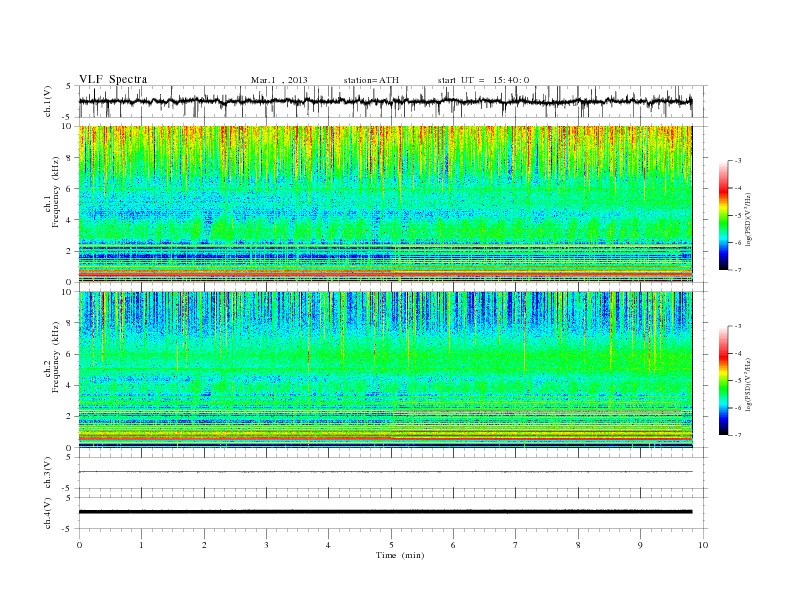Click the '-7' value on lower colorbar
This screenshot has height=612, width=792.
[x=737, y=435]
